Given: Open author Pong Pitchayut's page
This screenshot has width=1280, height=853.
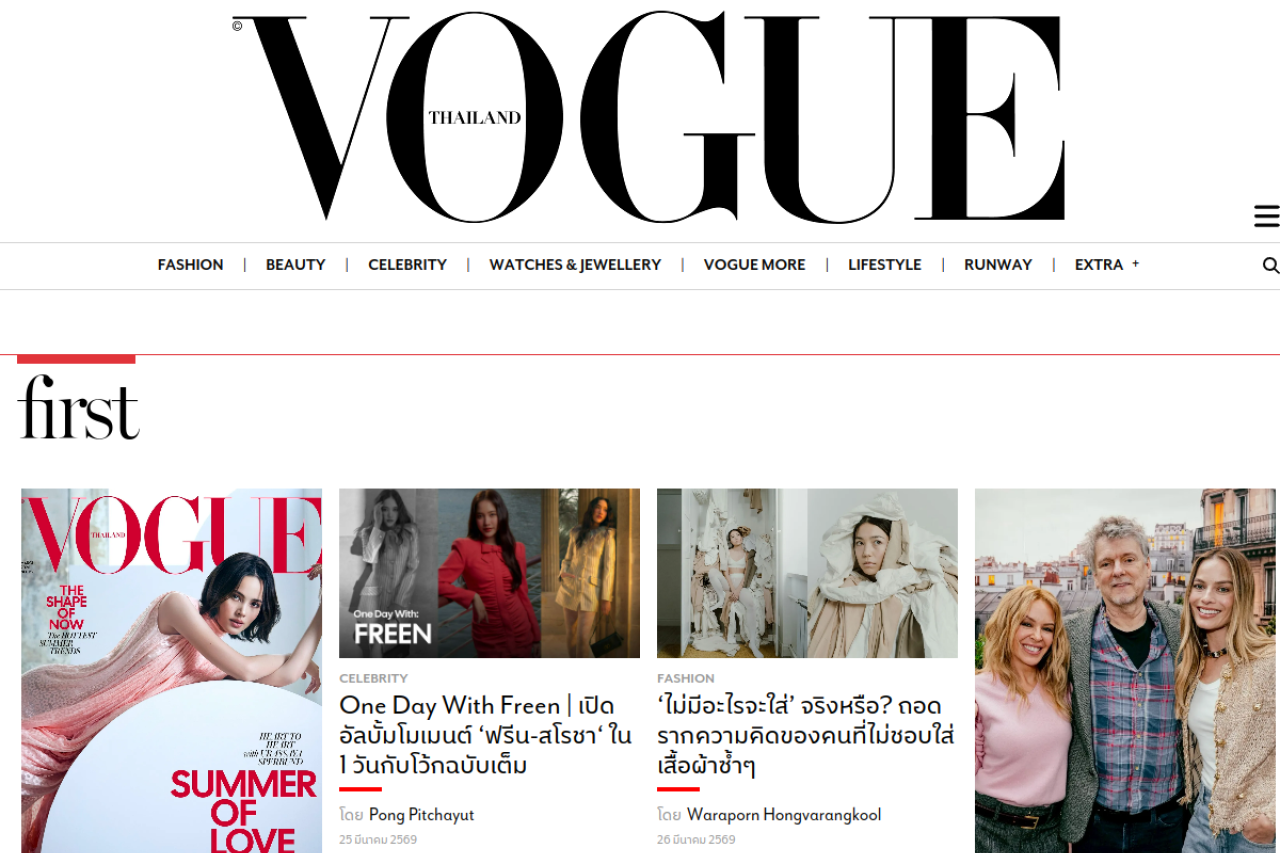Looking at the screenshot, I should click(421, 815).
